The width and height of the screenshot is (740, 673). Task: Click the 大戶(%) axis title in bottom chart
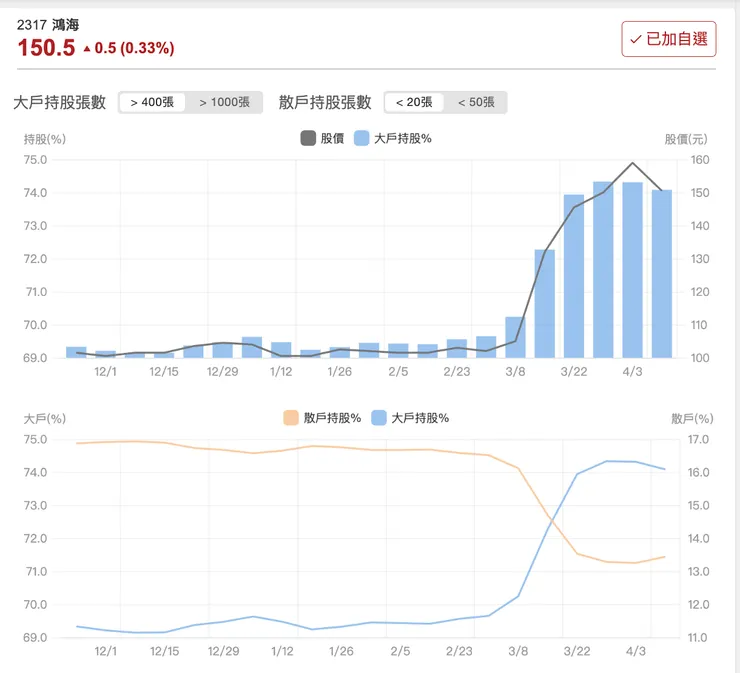click(45, 419)
